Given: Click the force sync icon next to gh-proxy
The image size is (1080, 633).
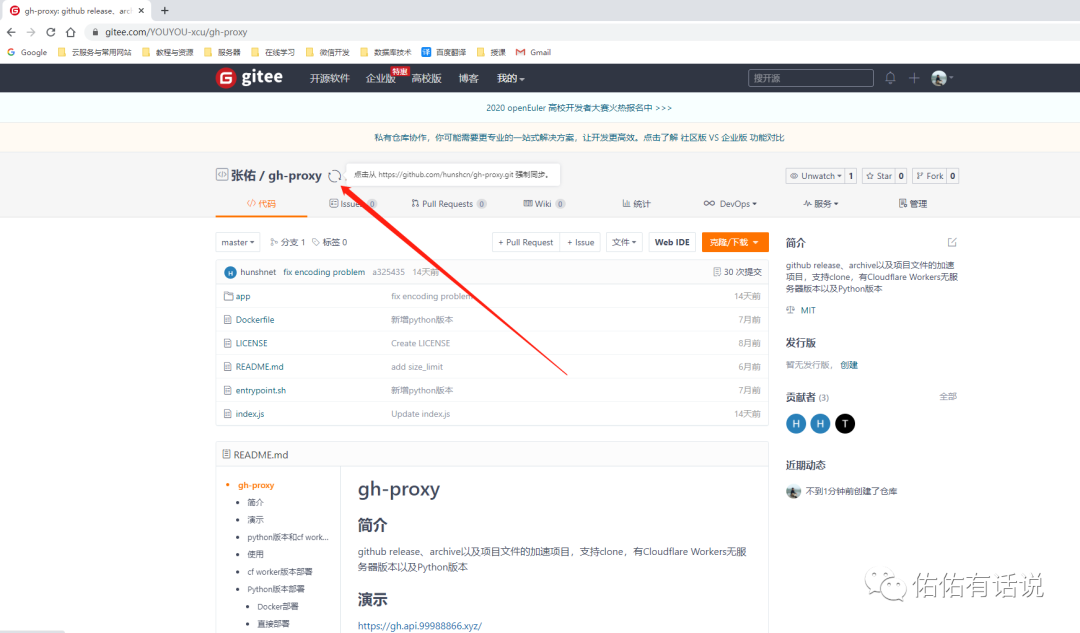Looking at the screenshot, I should coord(334,176).
